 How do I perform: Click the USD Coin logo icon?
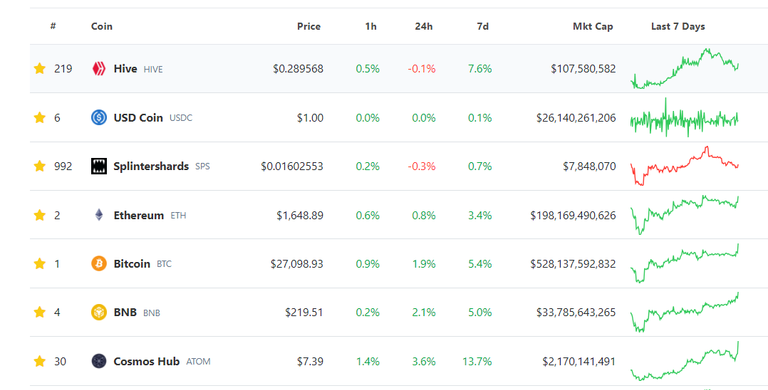click(99, 118)
